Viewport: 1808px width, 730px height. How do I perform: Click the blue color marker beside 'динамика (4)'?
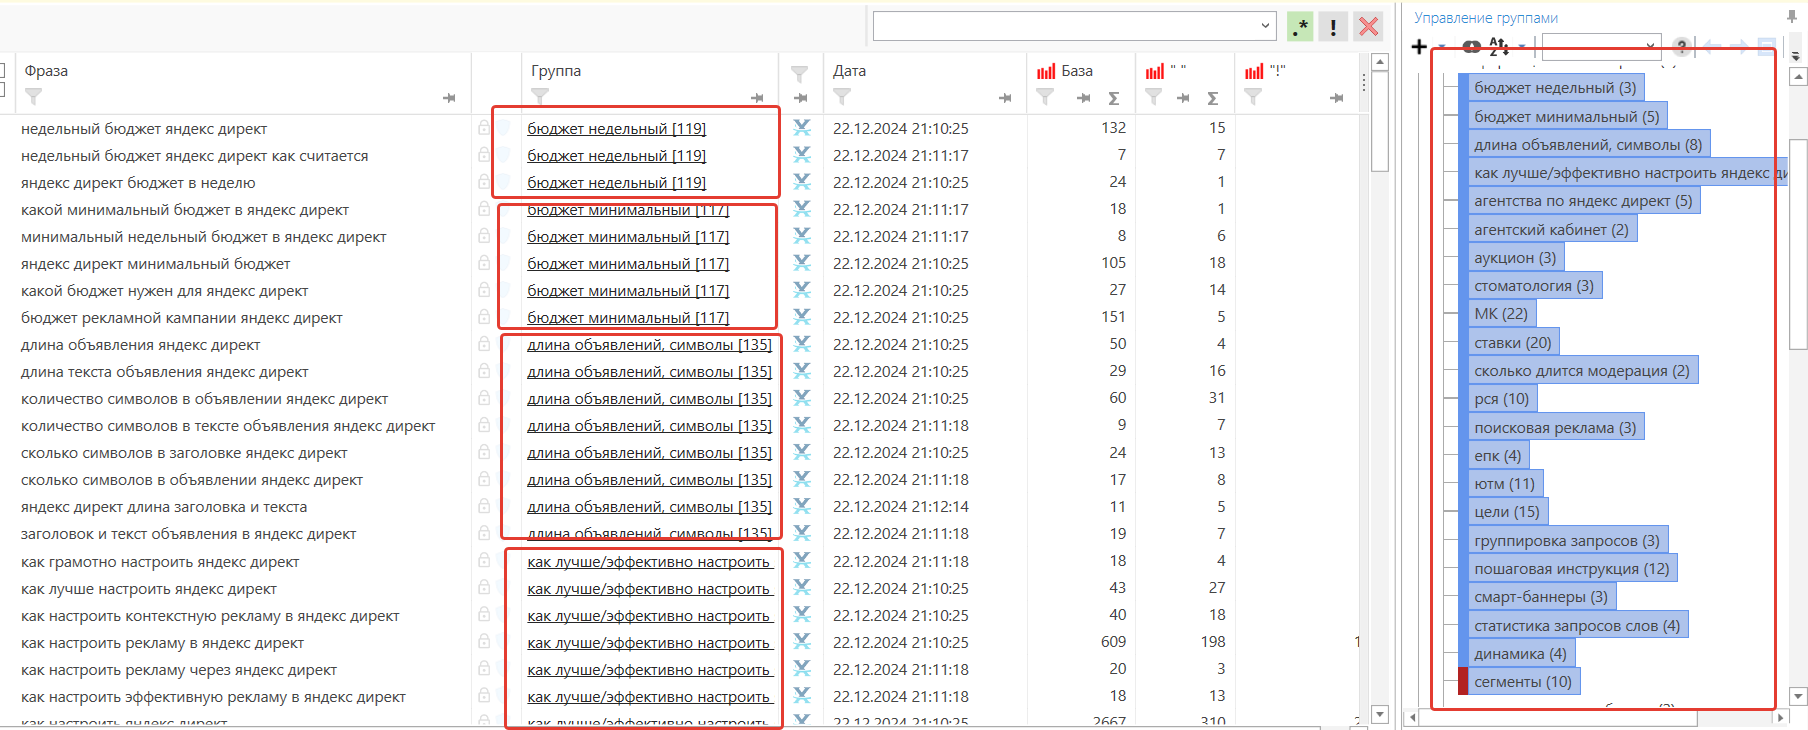tap(1463, 654)
